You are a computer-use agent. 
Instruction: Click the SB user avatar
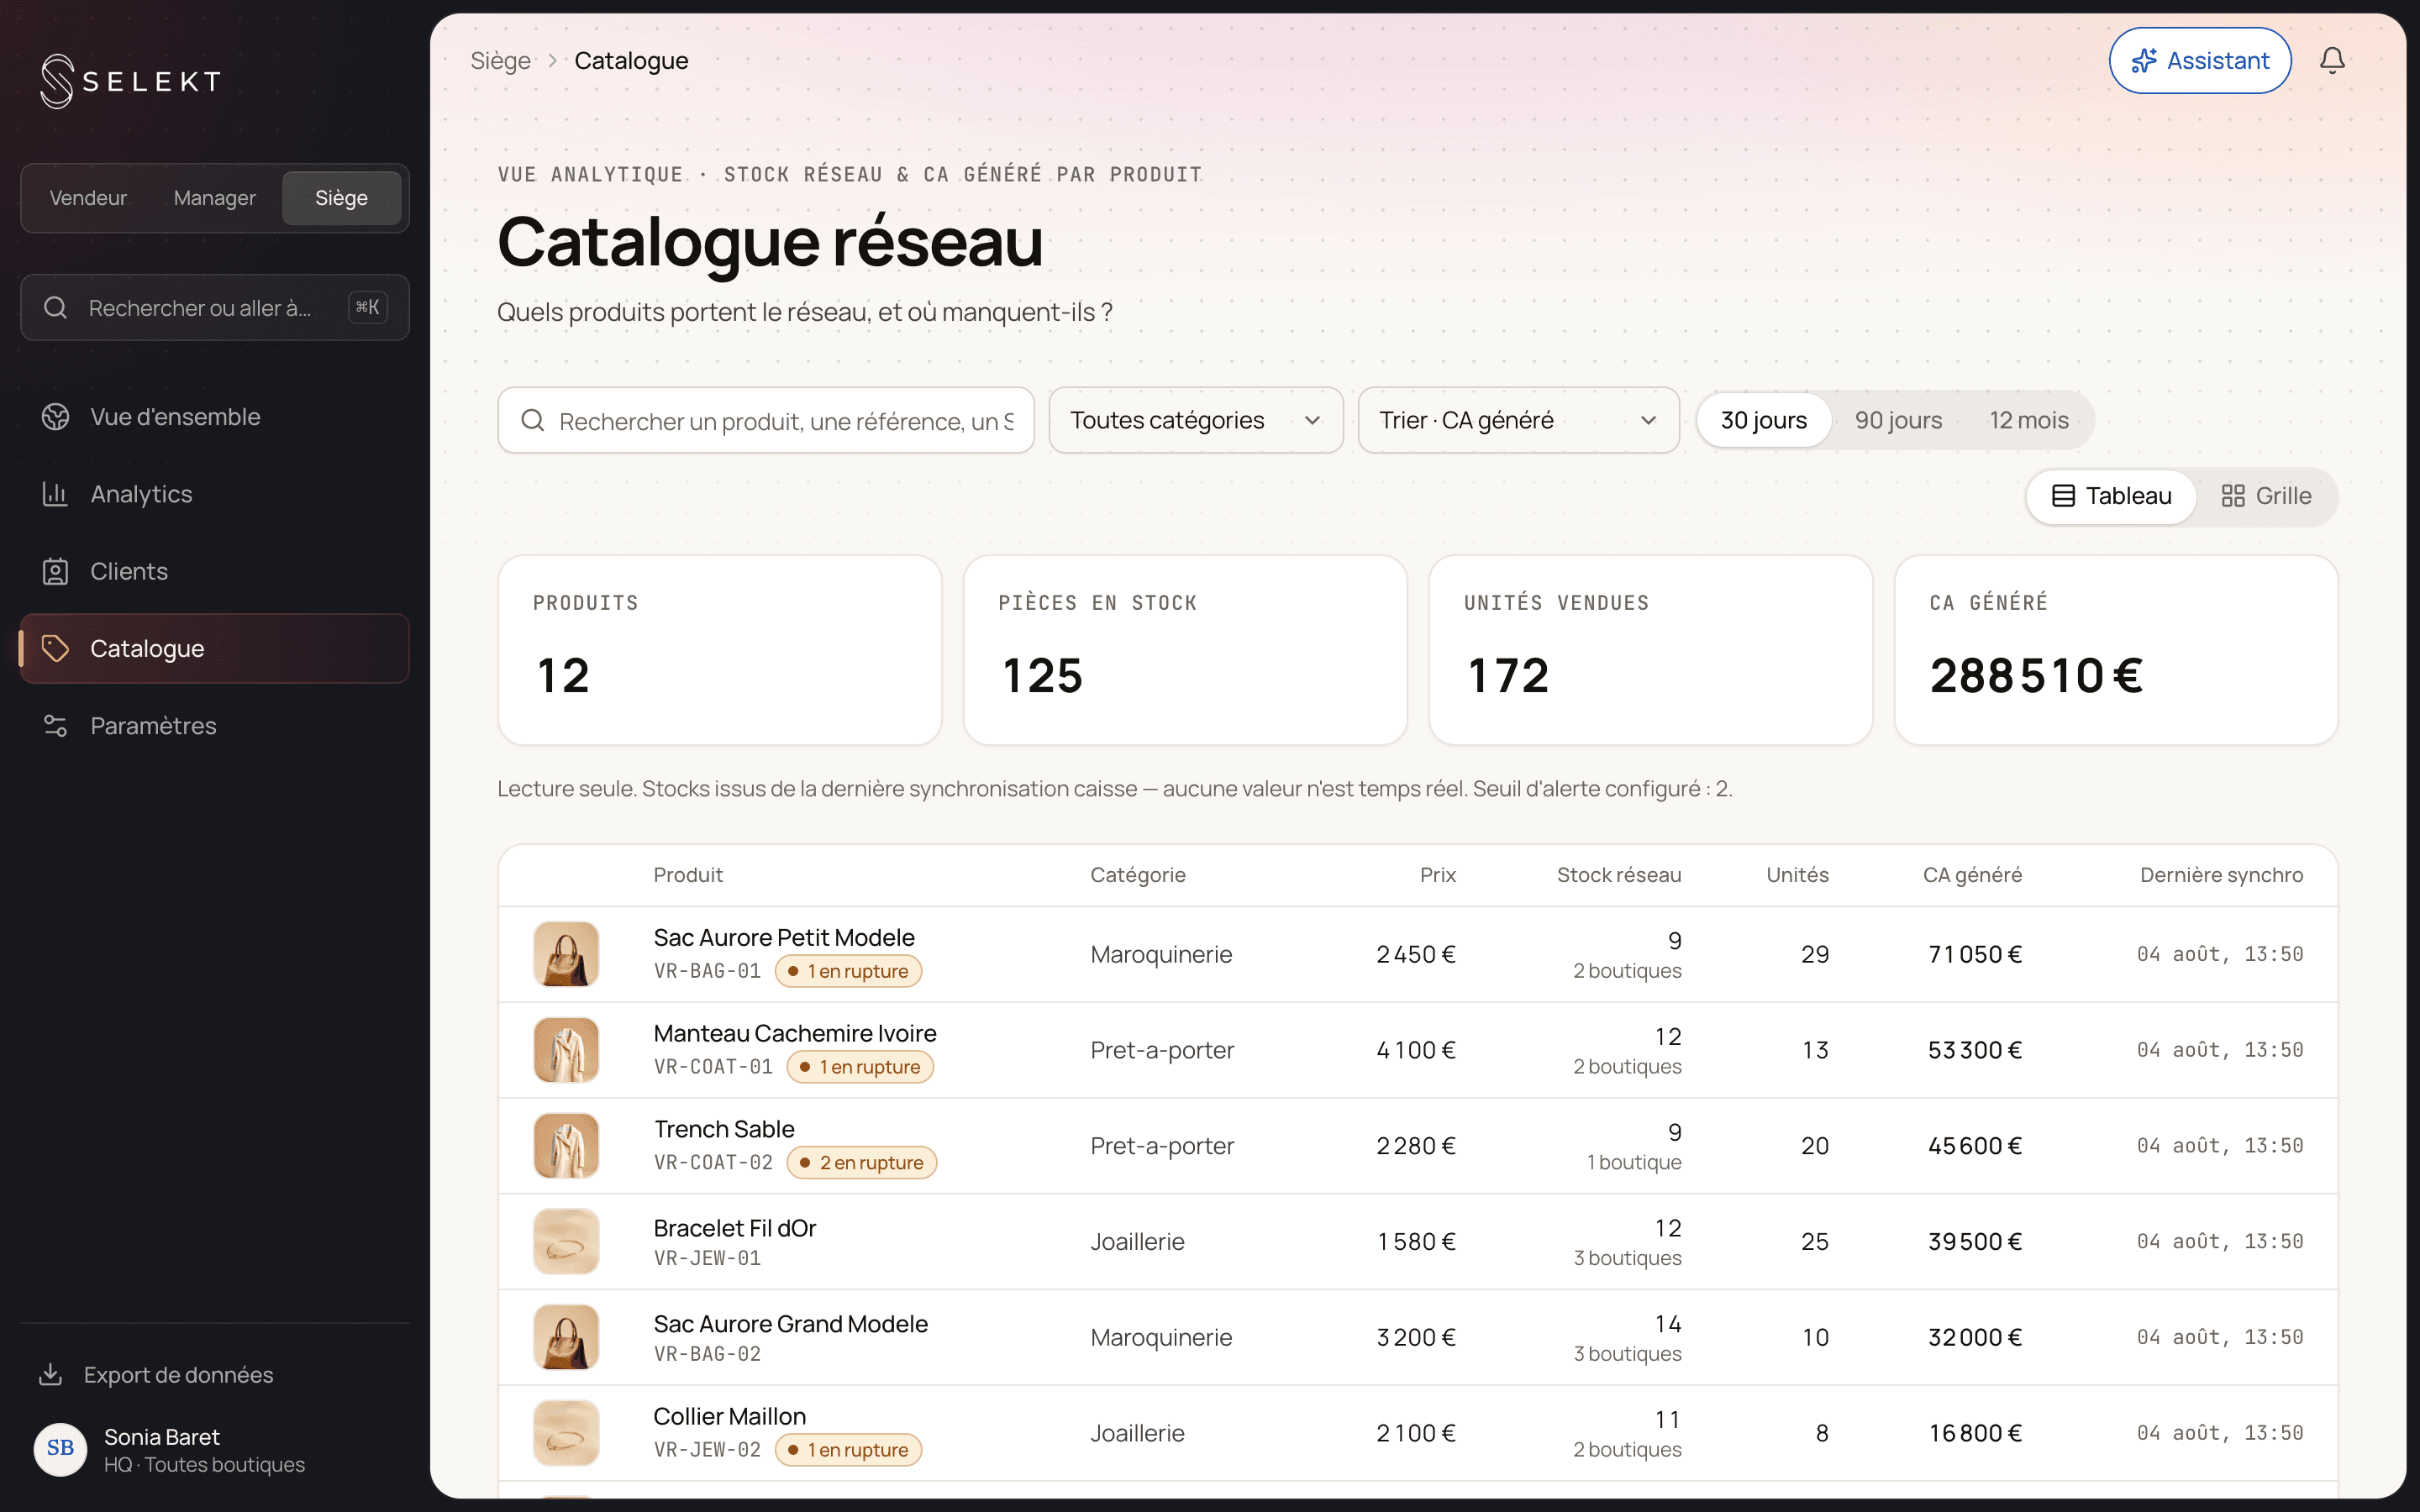60,1448
